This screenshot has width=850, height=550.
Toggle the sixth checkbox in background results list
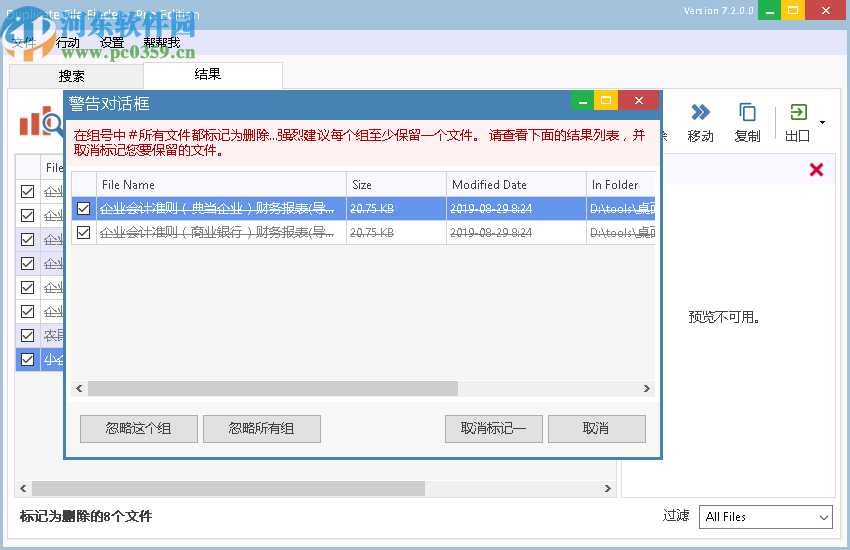27,312
